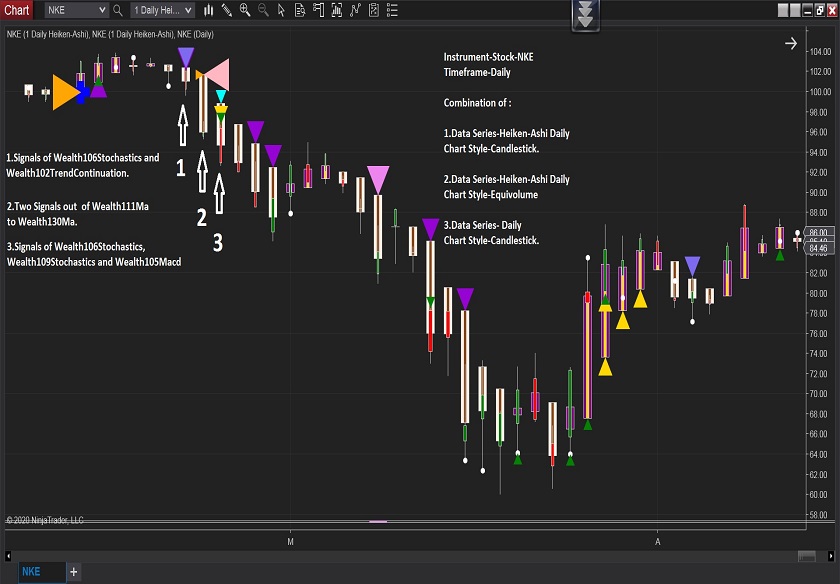This screenshot has height=584, width=840.
Task: Select the drawing tools pencil icon
Action: [x=227, y=10]
